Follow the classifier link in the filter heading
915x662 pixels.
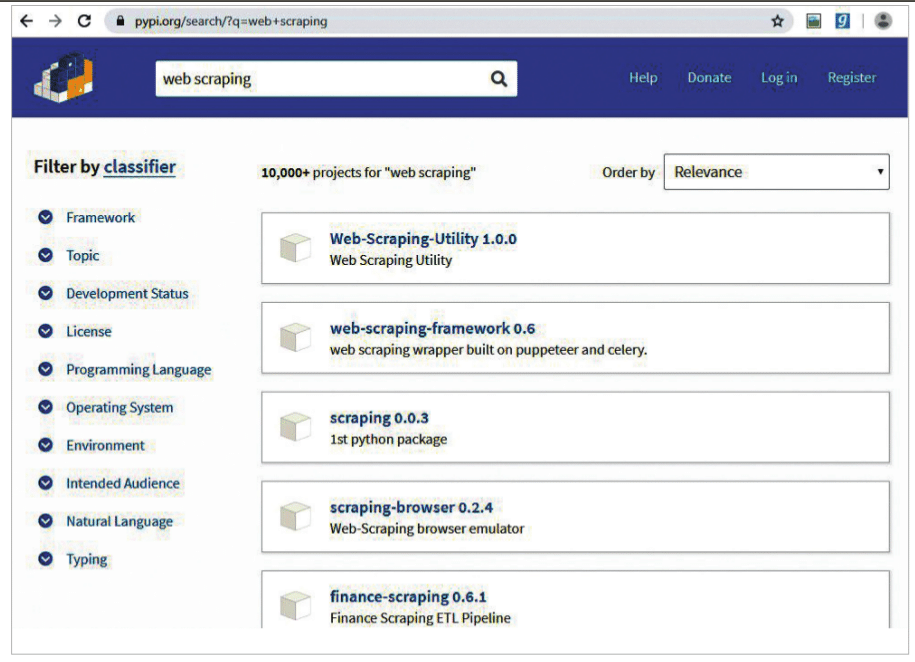pyautogui.click(x=139, y=167)
